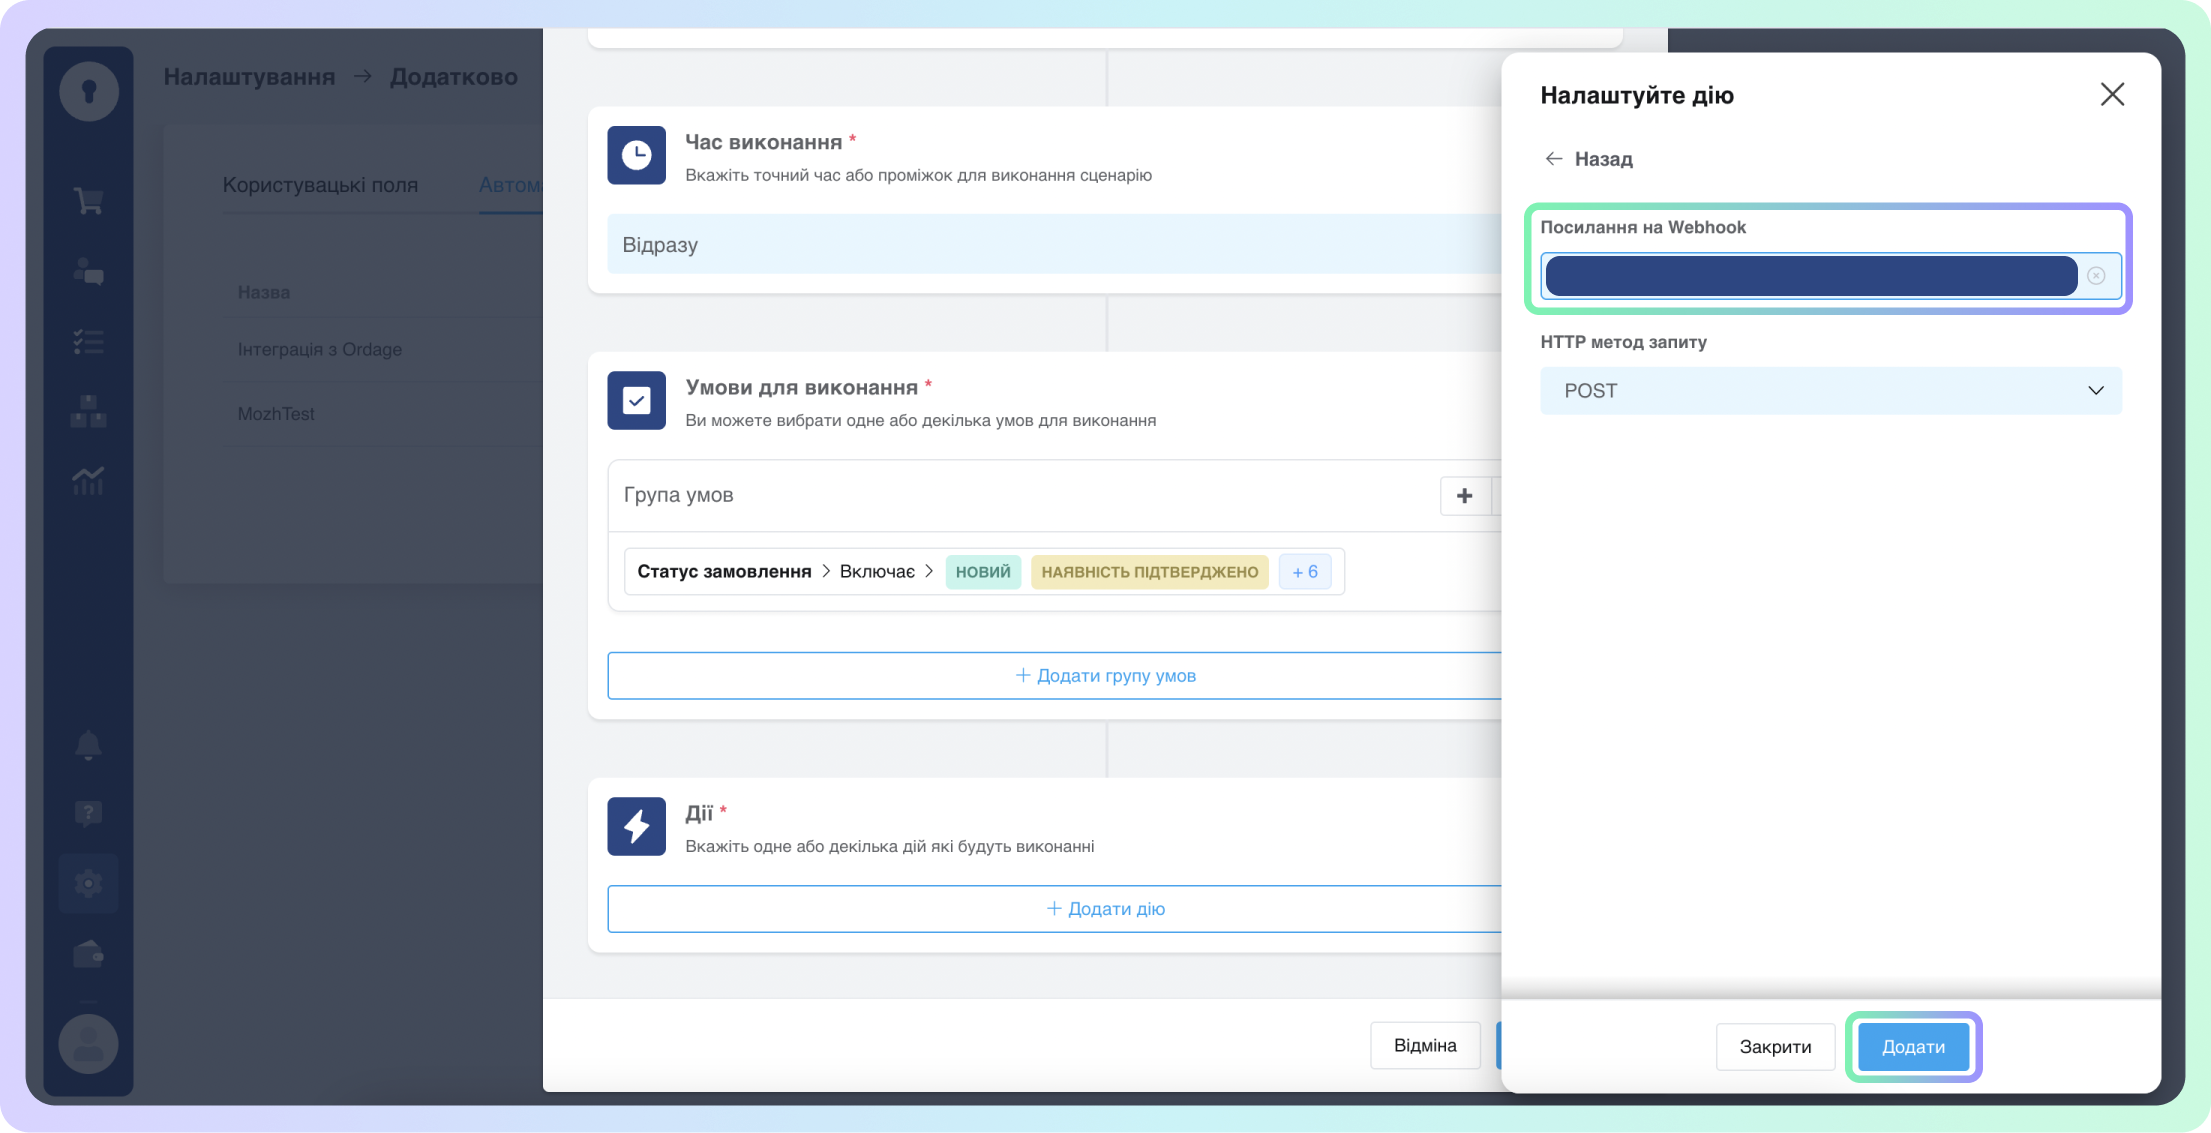Click the task list sidebar icon
The image size is (2211, 1133).
(88, 342)
